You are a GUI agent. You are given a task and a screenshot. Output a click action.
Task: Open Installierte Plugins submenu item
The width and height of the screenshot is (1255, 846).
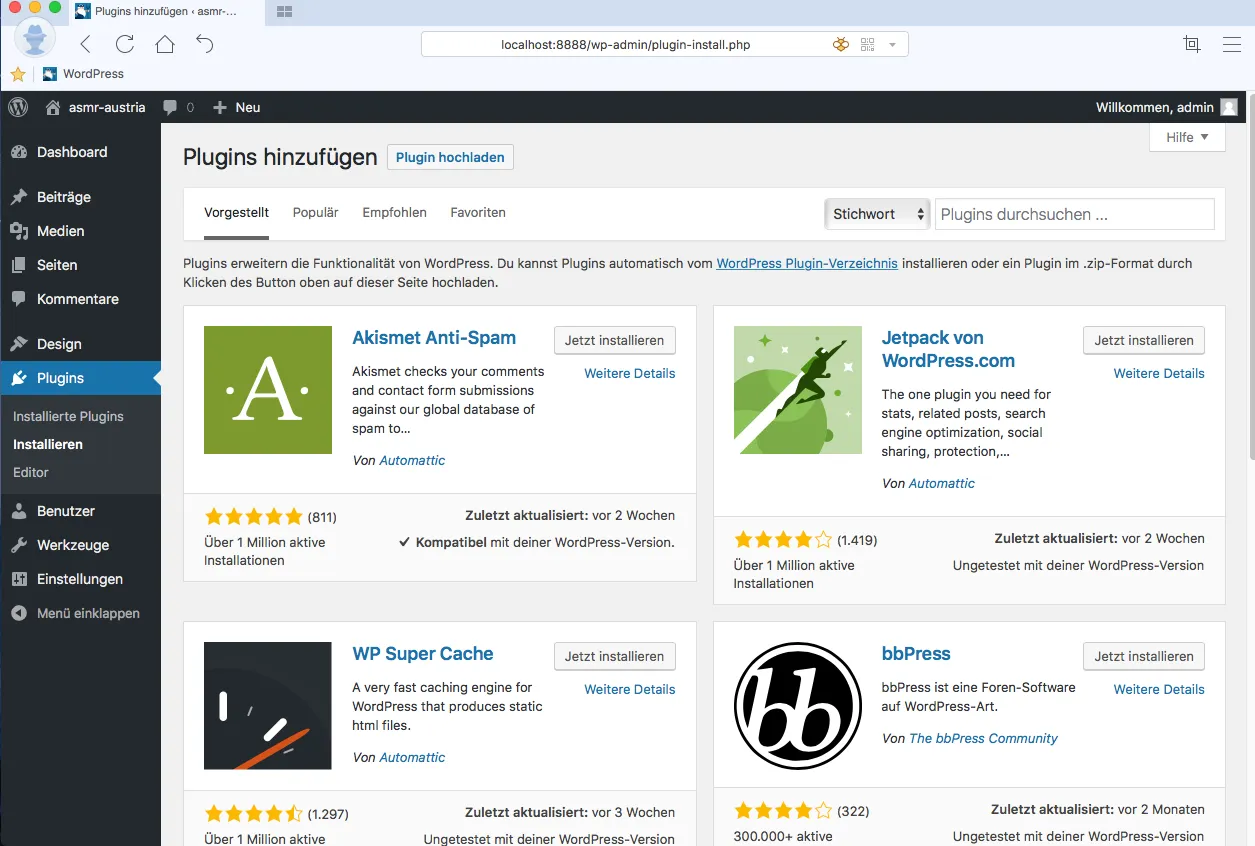pos(68,416)
